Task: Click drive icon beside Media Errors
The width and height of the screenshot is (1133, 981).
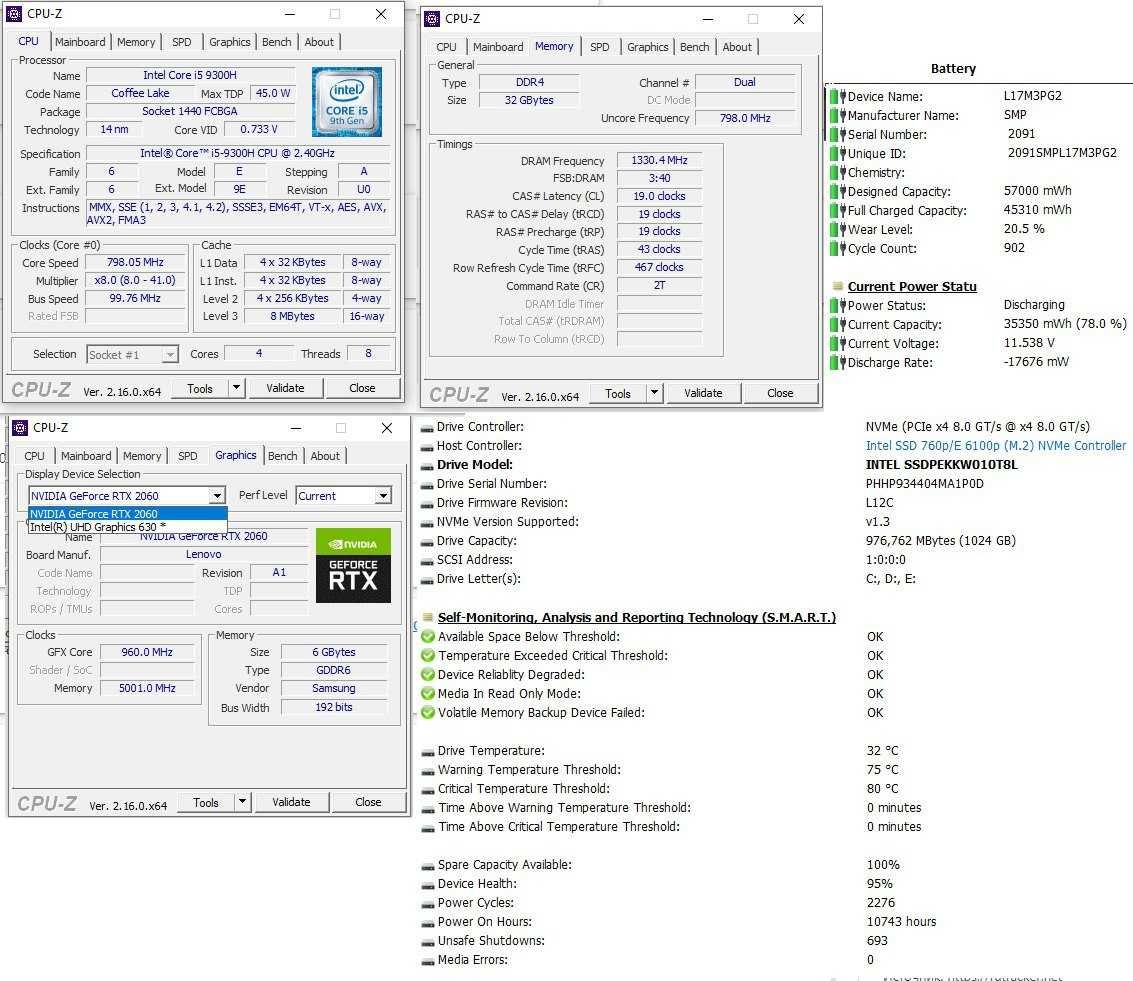Action: 428,961
